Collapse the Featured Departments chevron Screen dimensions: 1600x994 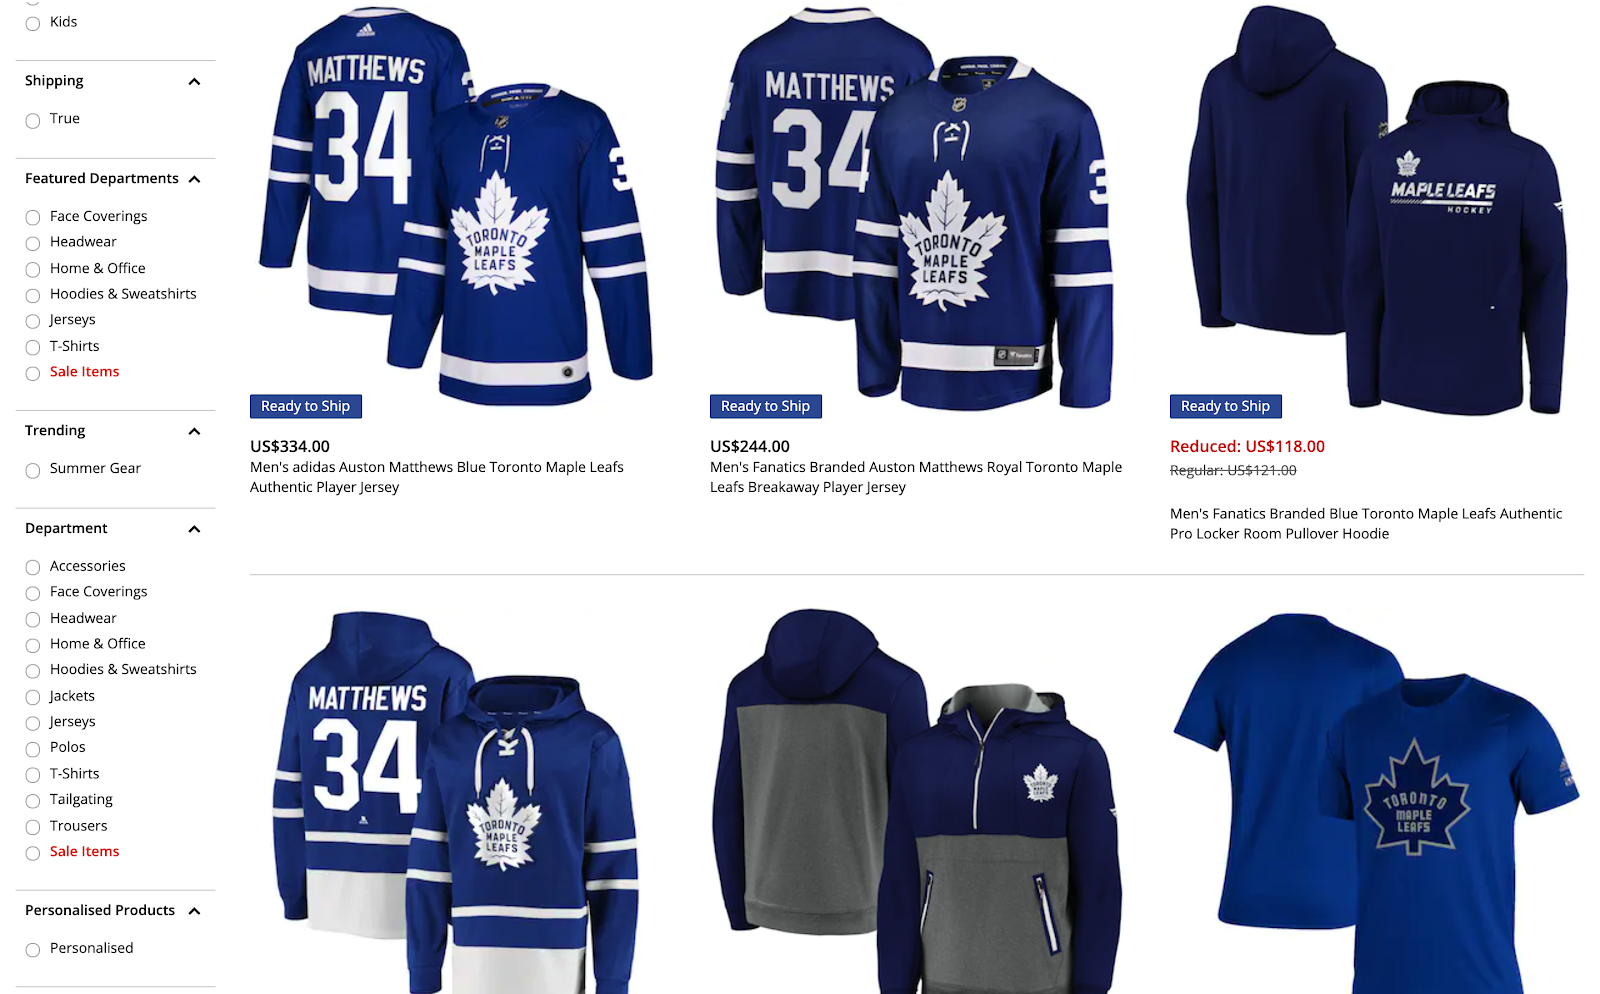point(194,179)
